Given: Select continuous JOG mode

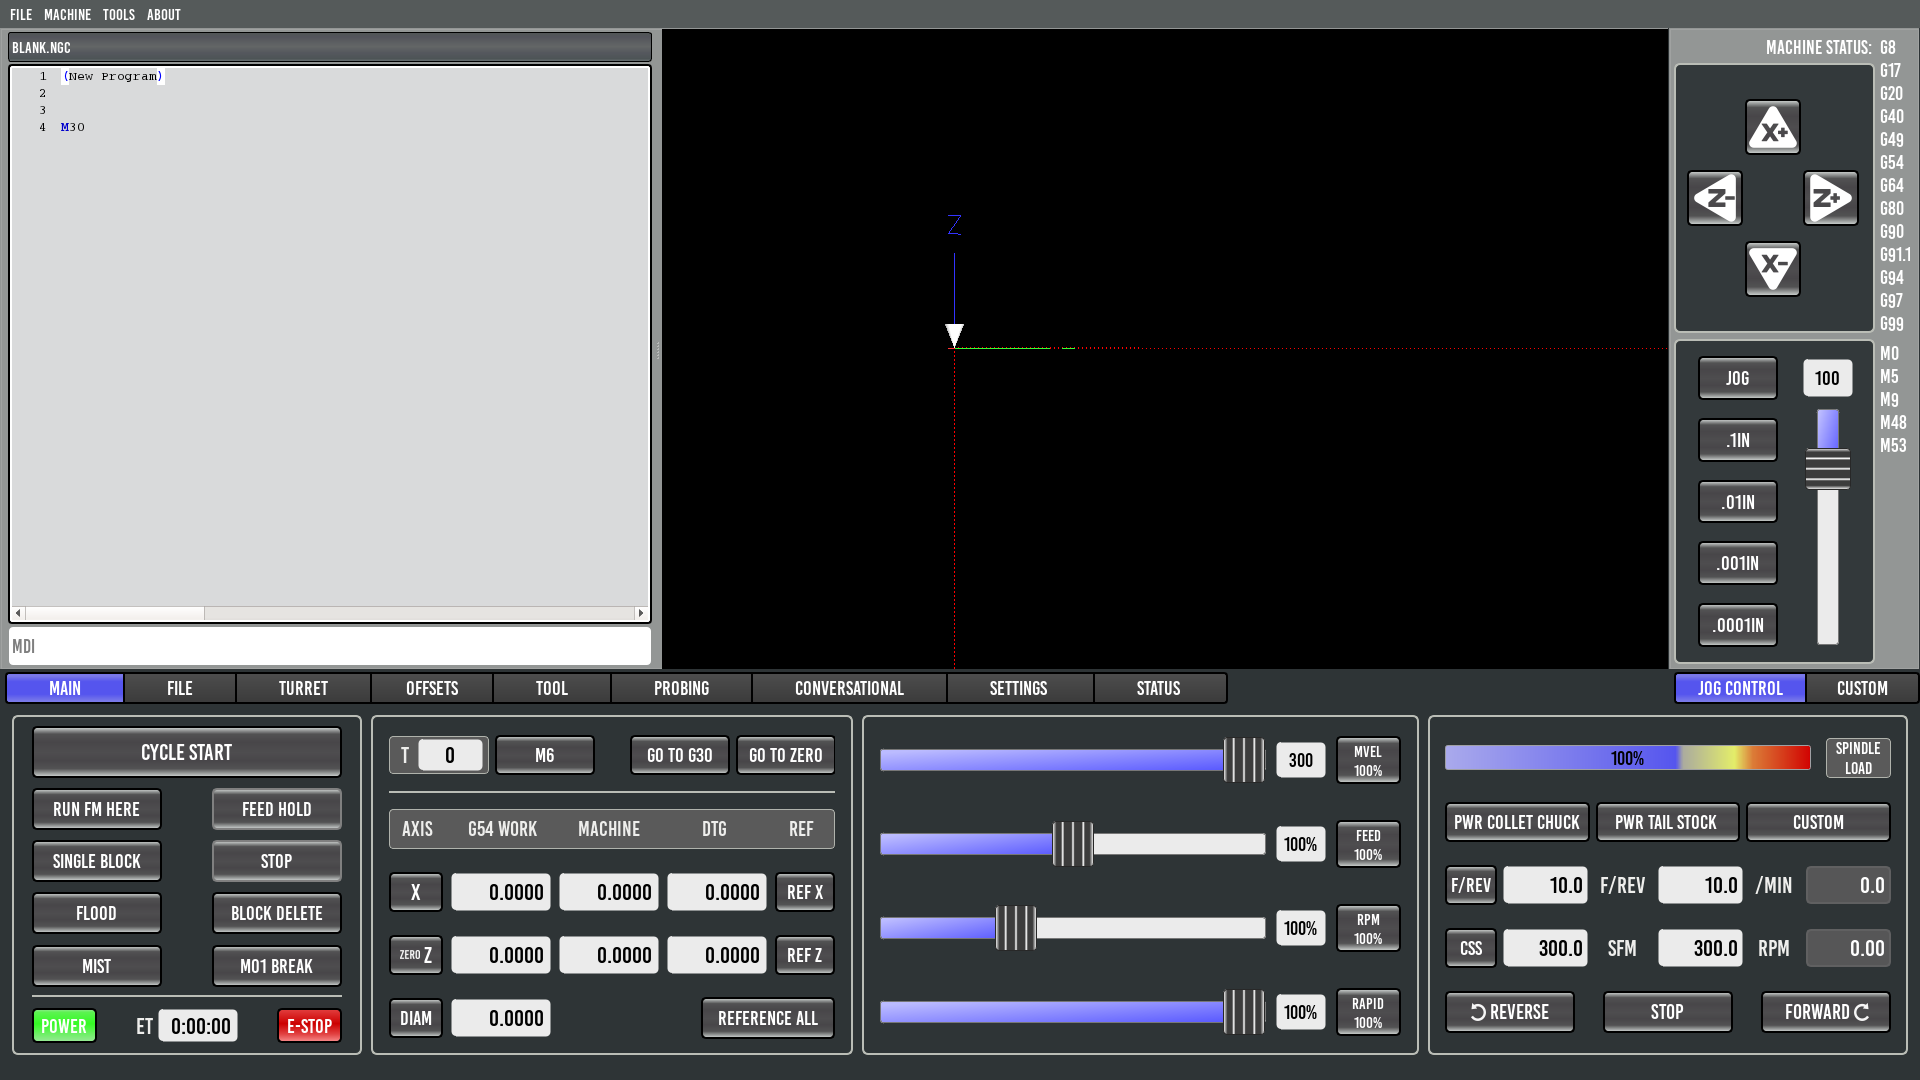Looking at the screenshot, I should (x=1738, y=378).
